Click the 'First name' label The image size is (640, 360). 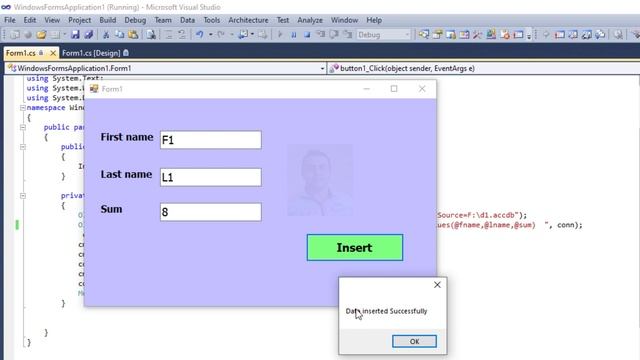127,137
